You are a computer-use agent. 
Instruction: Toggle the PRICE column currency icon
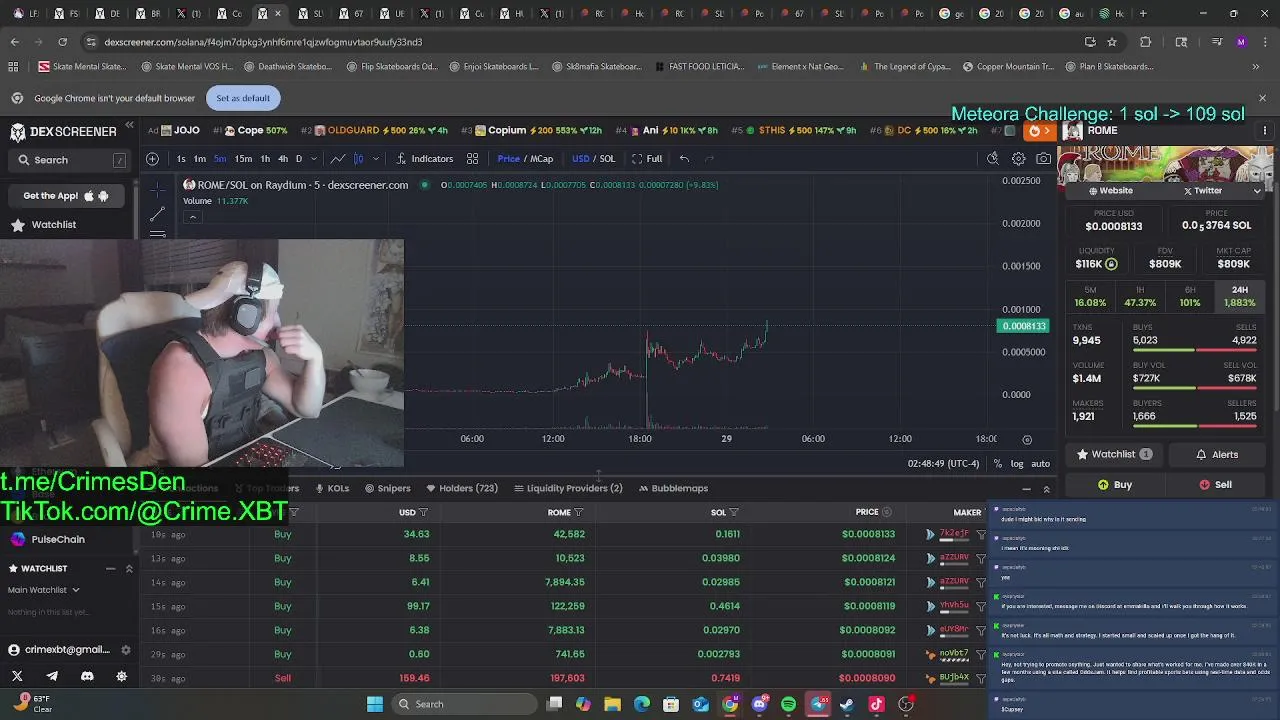point(886,512)
